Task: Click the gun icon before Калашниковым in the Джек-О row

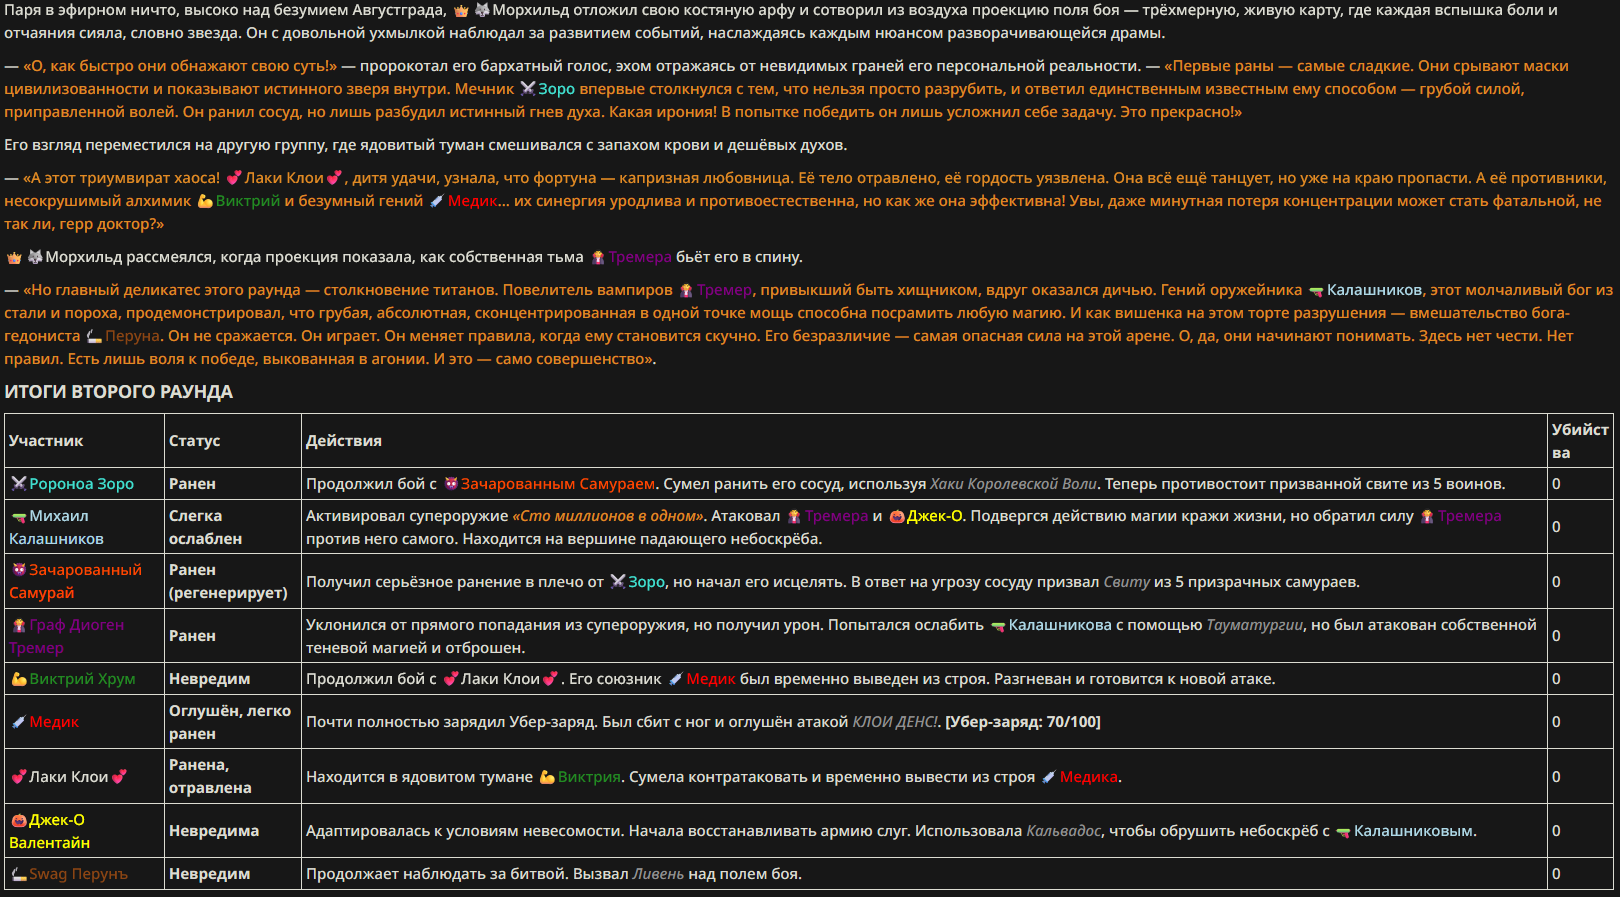Action: (x=1343, y=832)
